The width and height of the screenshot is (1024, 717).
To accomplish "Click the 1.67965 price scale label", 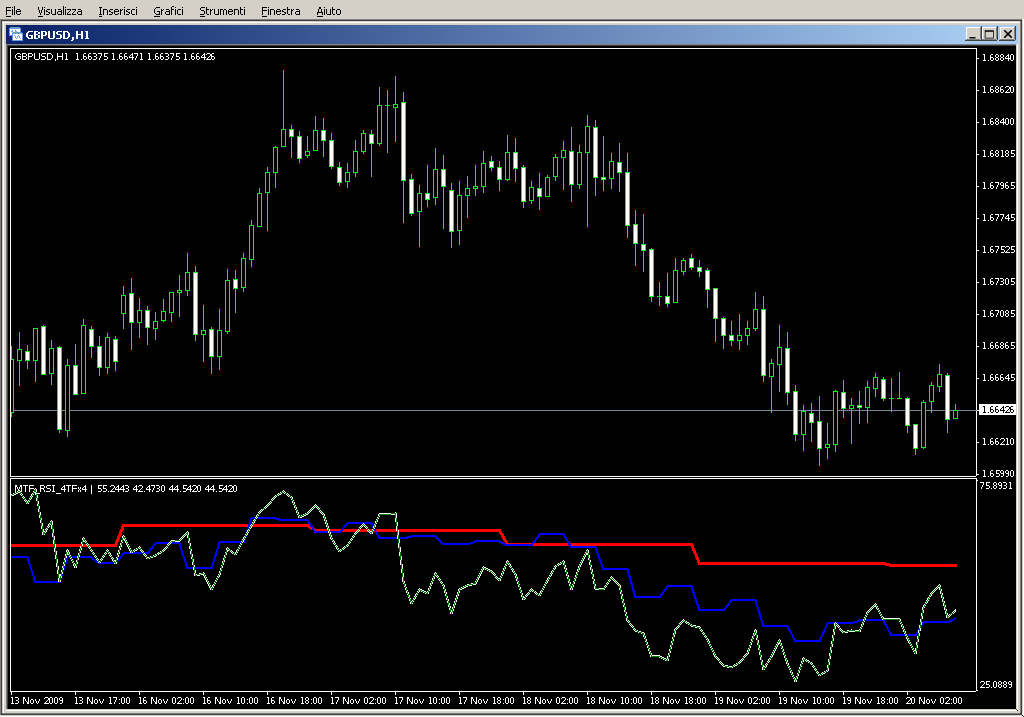I will (998, 185).
